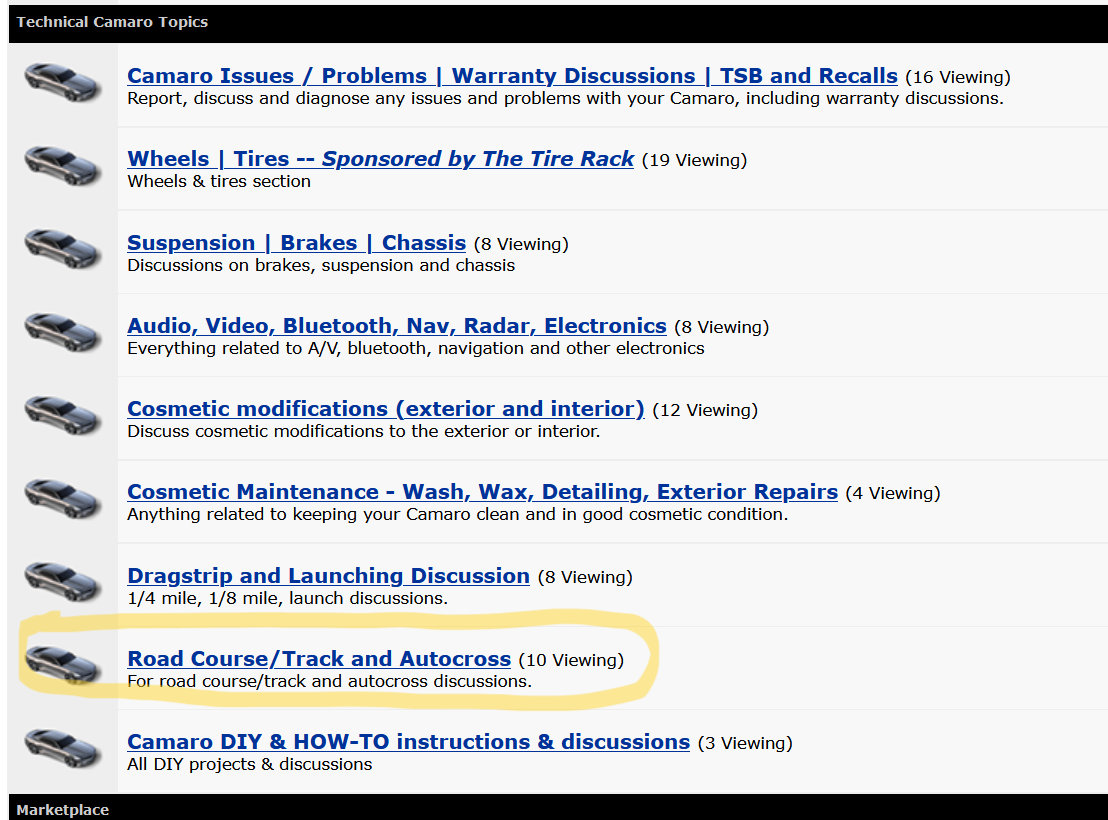Open Audio, Video, Bluetooth, Nav forum

396,326
